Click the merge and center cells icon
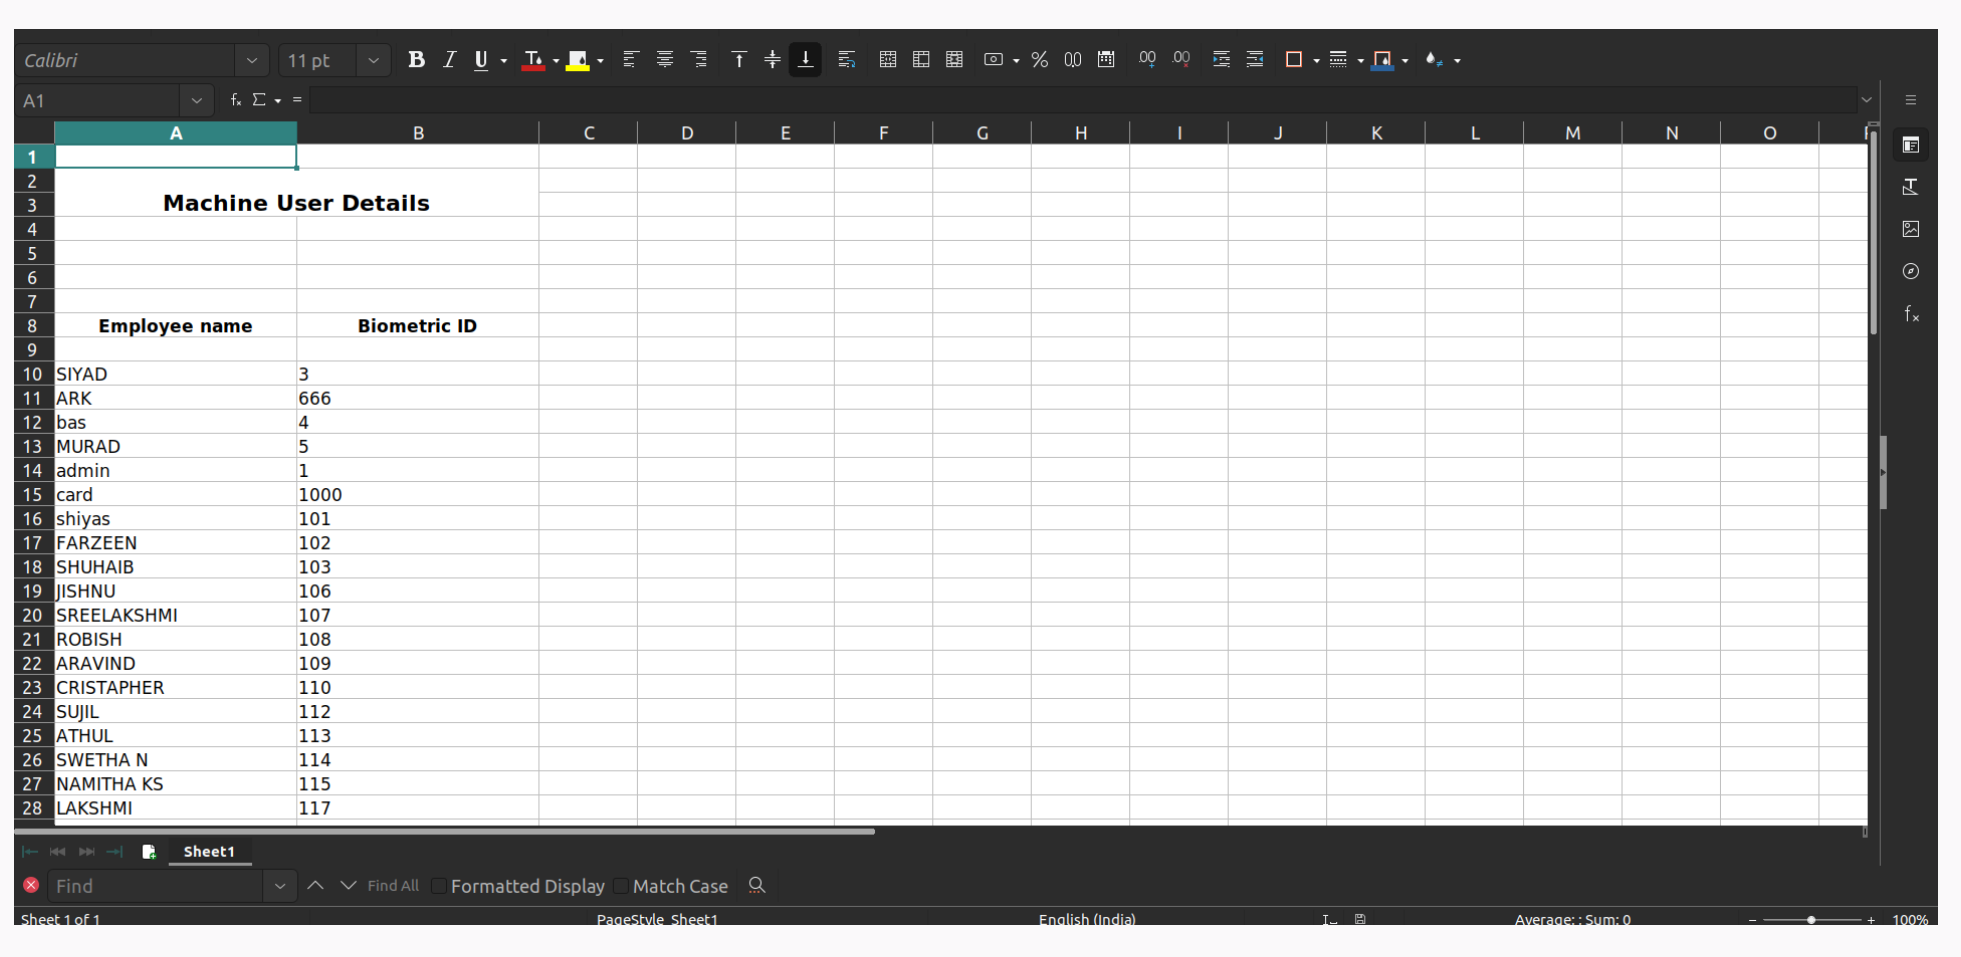 tap(887, 60)
